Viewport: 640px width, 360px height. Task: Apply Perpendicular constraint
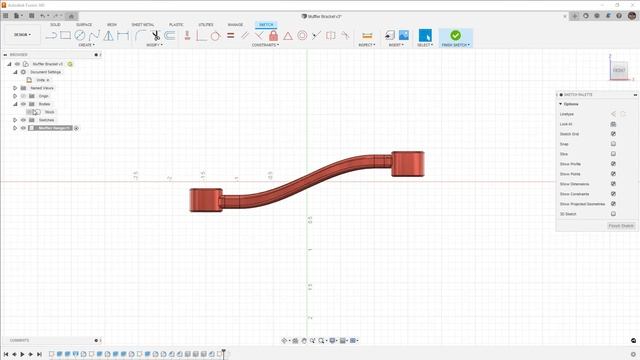259,36
